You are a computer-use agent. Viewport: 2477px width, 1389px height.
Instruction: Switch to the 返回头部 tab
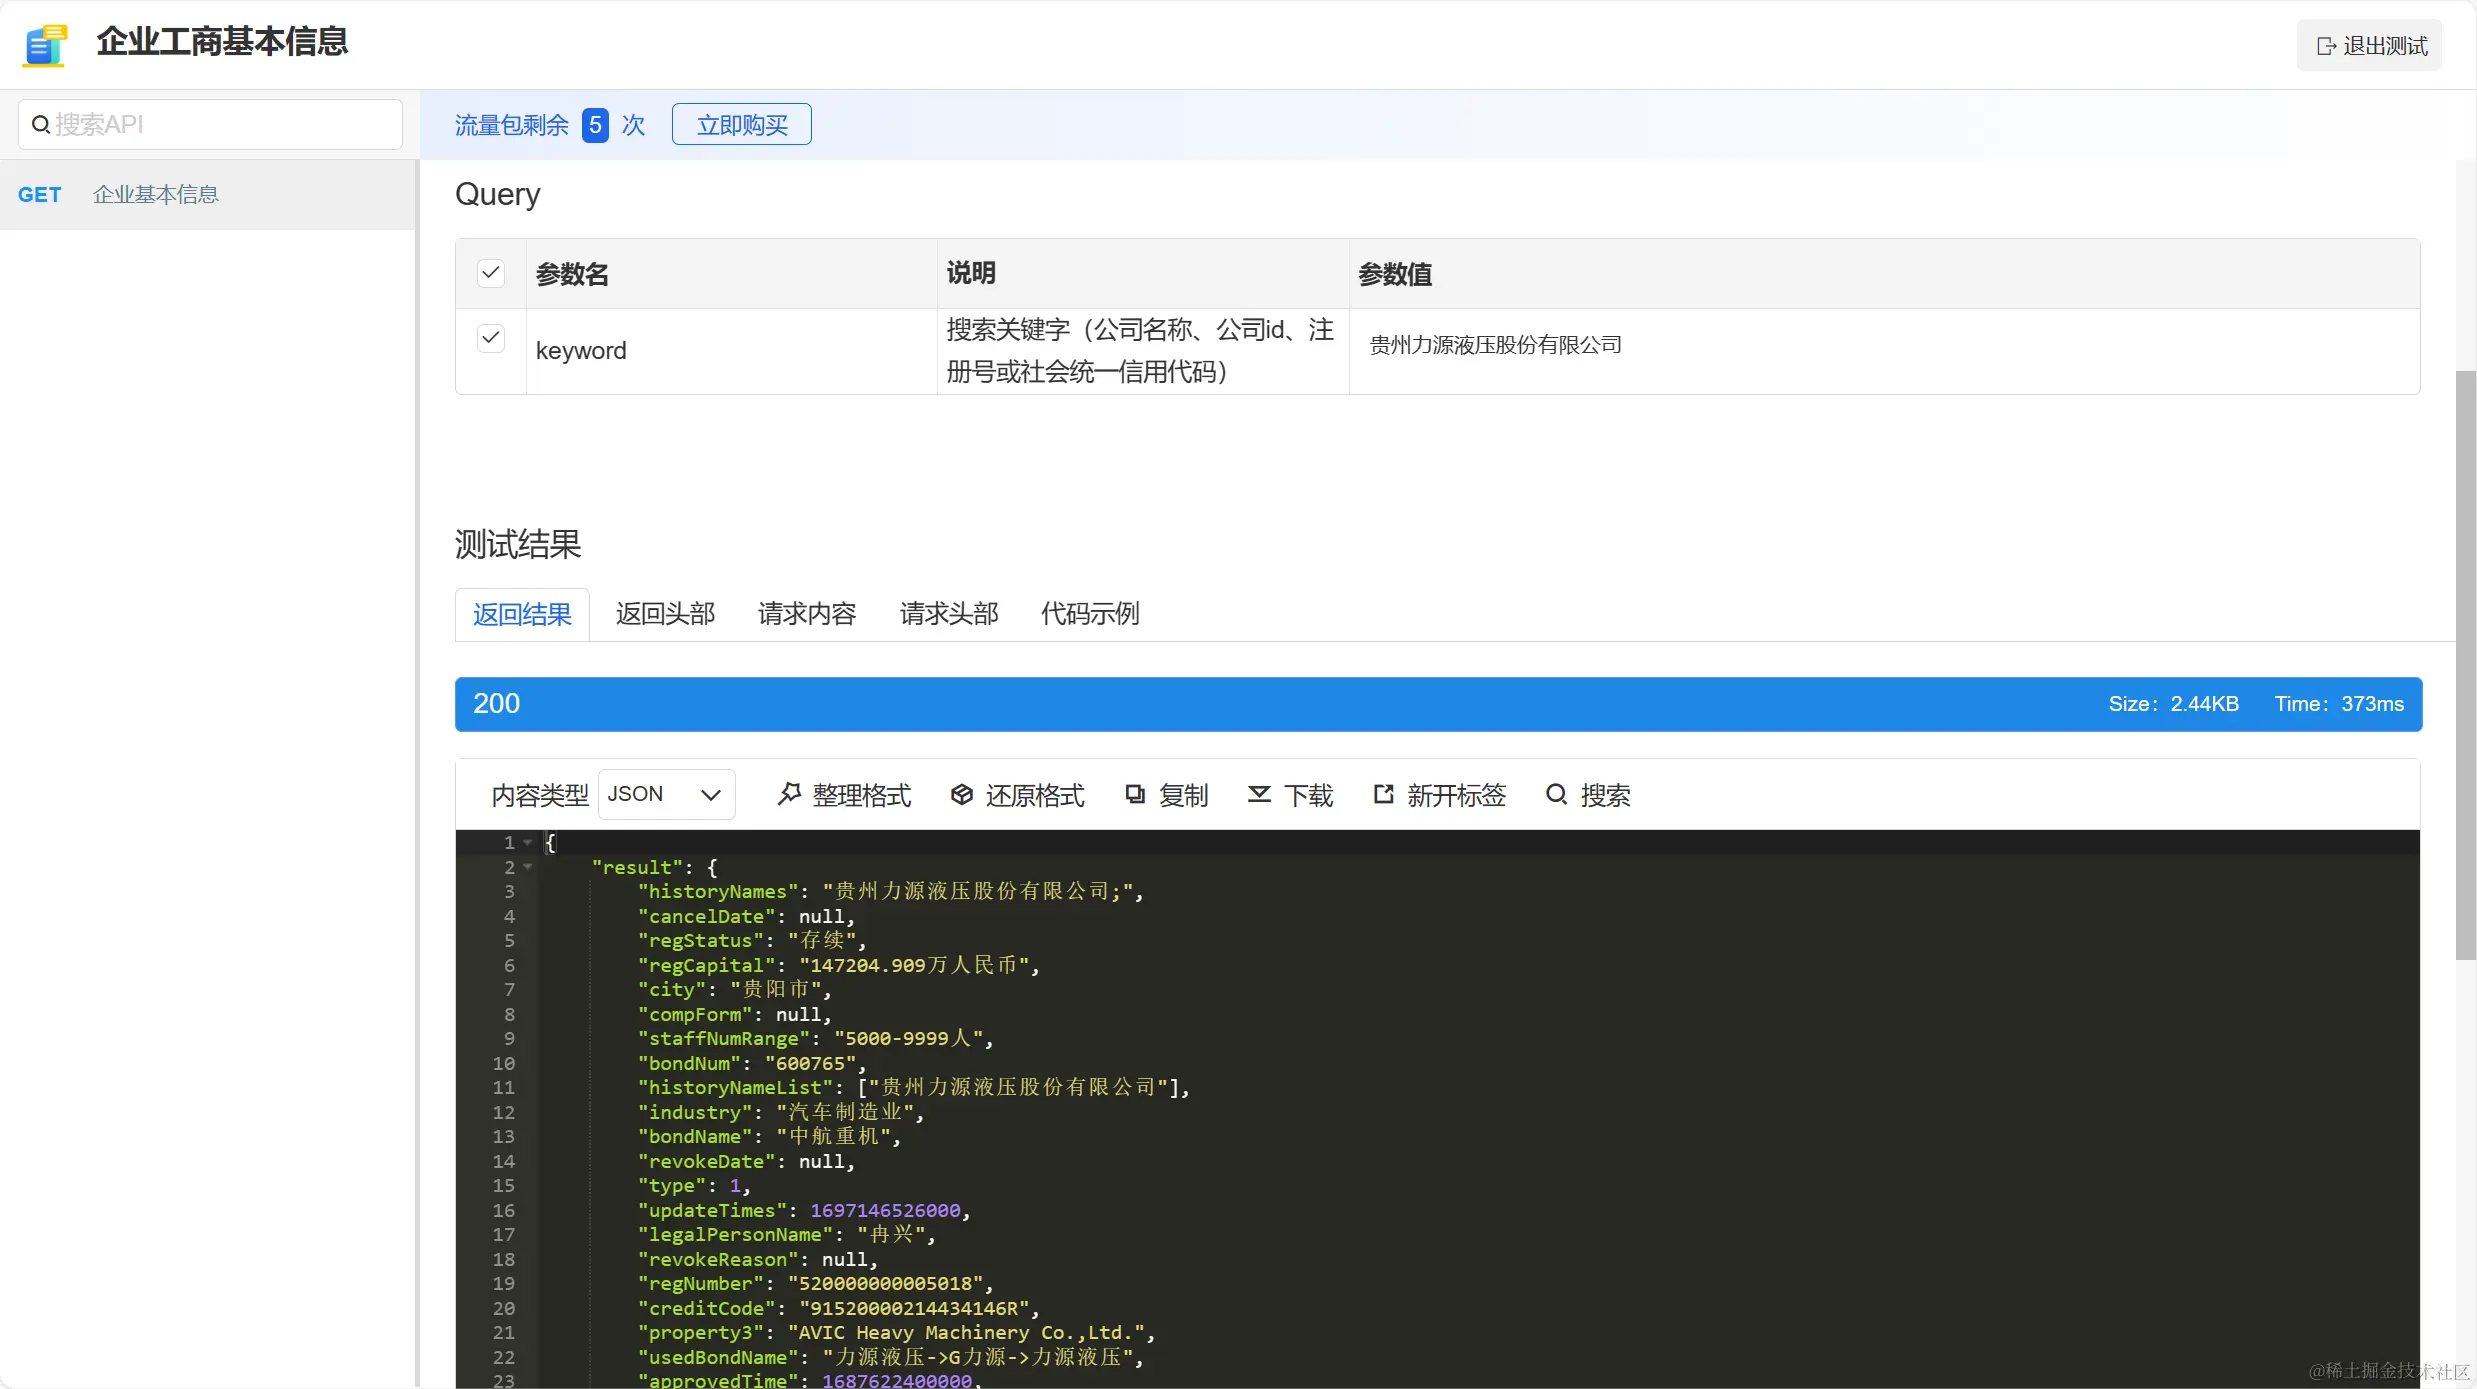[665, 614]
